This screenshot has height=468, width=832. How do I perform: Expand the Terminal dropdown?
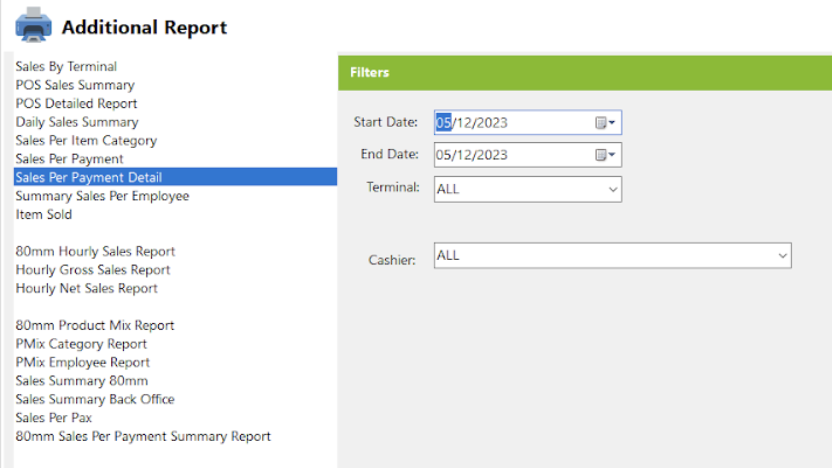[613, 189]
